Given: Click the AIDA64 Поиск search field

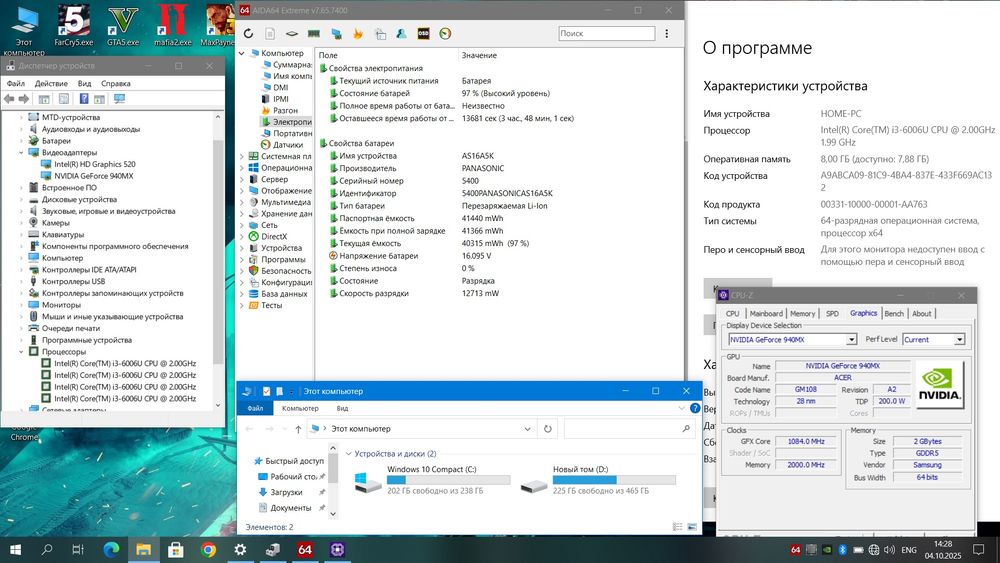Looking at the screenshot, I should click(x=607, y=34).
